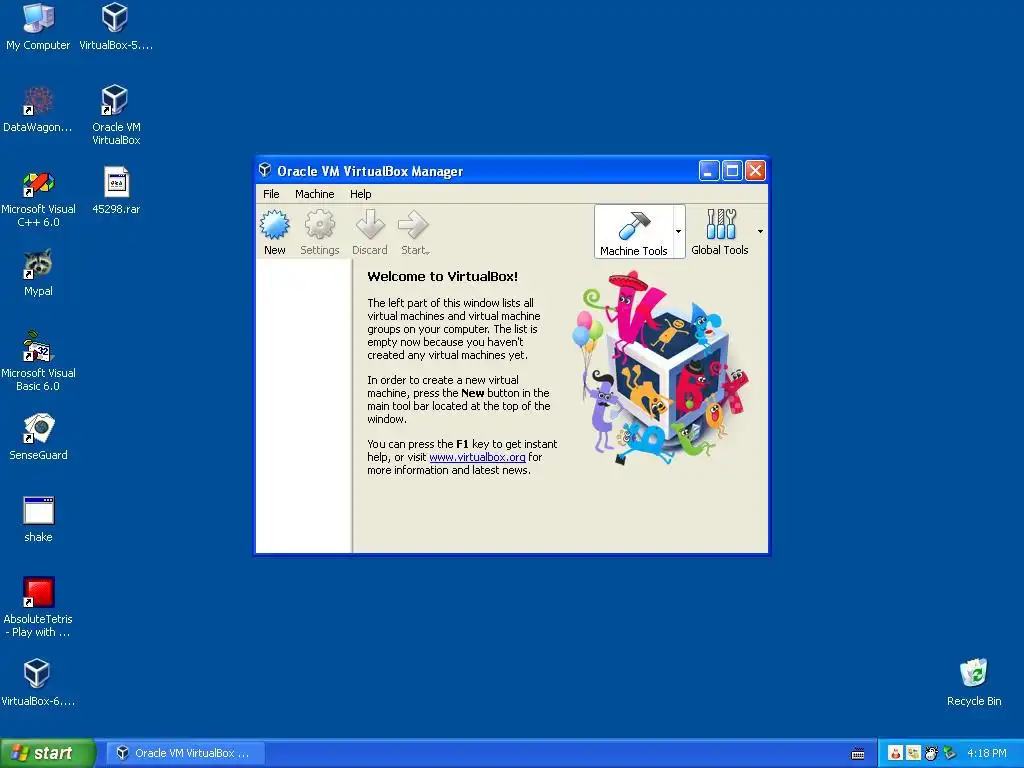Click the cow face system tray icon
Viewport: 1024px width, 768px height.
tap(931, 753)
